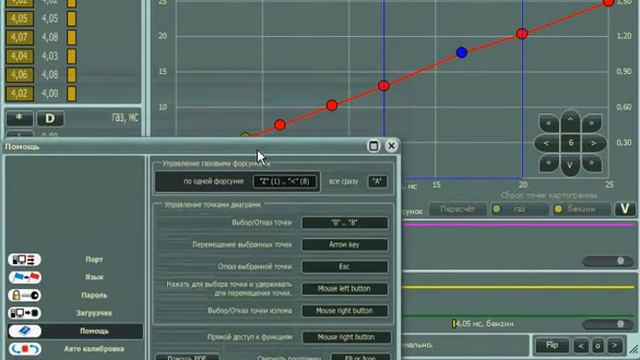Click the Загрузчик icon in sidebar
The height and width of the screenshot is (360, 640).
coord(24,313)
